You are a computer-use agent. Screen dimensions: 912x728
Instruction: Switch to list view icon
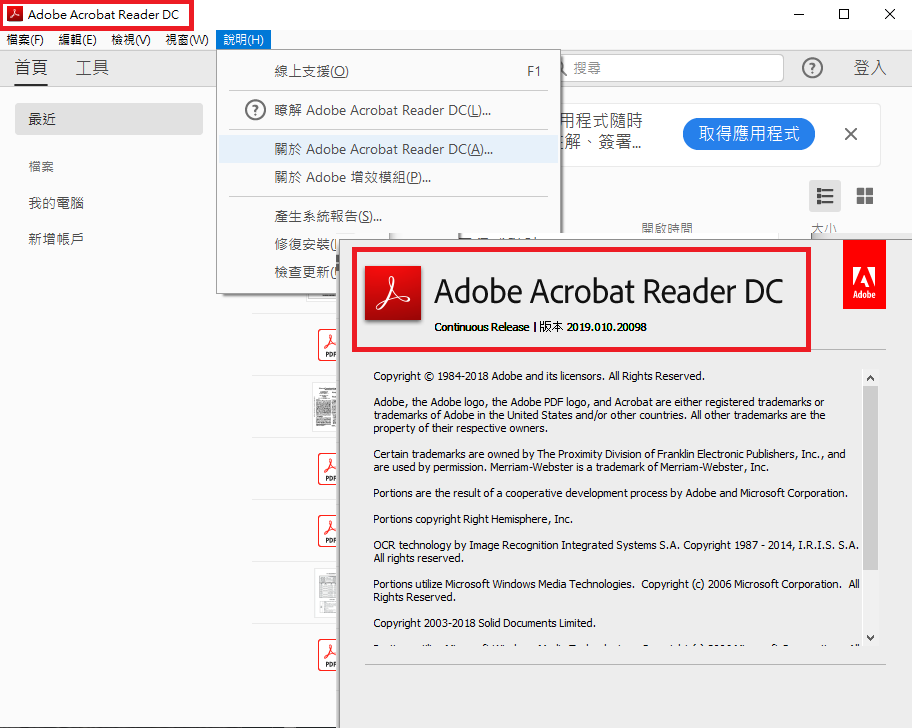click(x=825, y=196)
